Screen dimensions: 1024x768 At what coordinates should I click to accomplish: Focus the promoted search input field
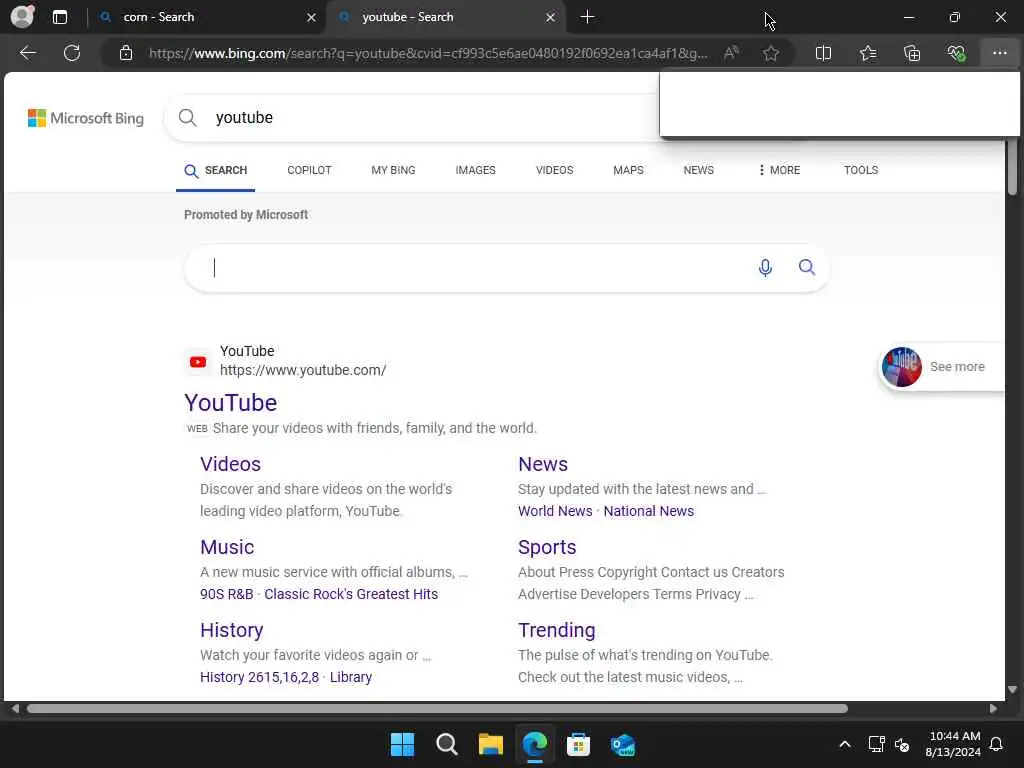click(x=480, y=267)
